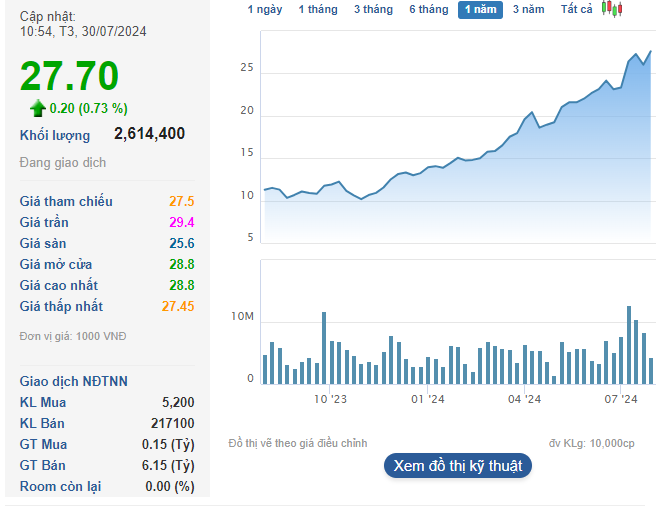
Task: Choose the "6 tháng" time range
Action: point(428,9)
